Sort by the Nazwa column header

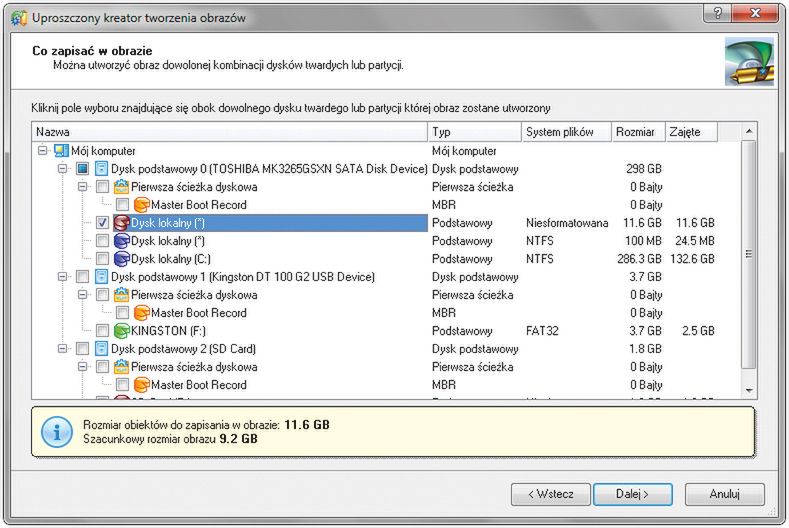(x=229, y=132)
